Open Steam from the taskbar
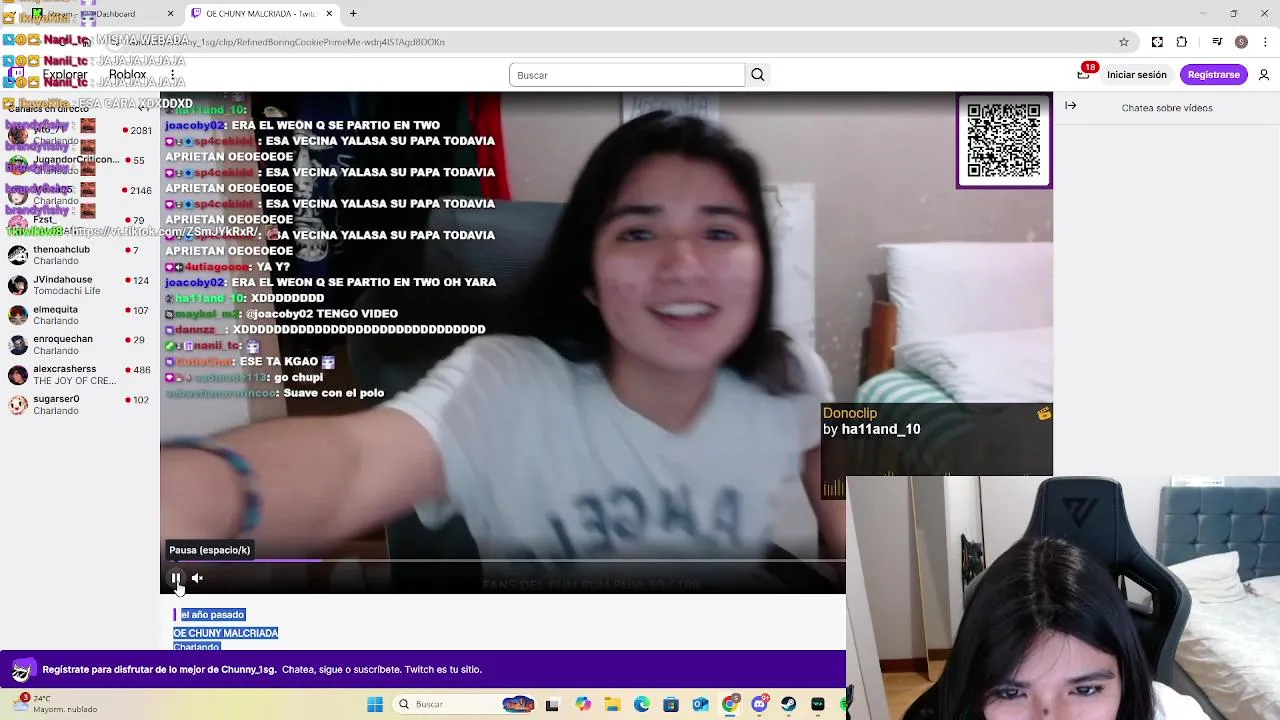This screenshot has height=720, width=1280. click(789, 704)
